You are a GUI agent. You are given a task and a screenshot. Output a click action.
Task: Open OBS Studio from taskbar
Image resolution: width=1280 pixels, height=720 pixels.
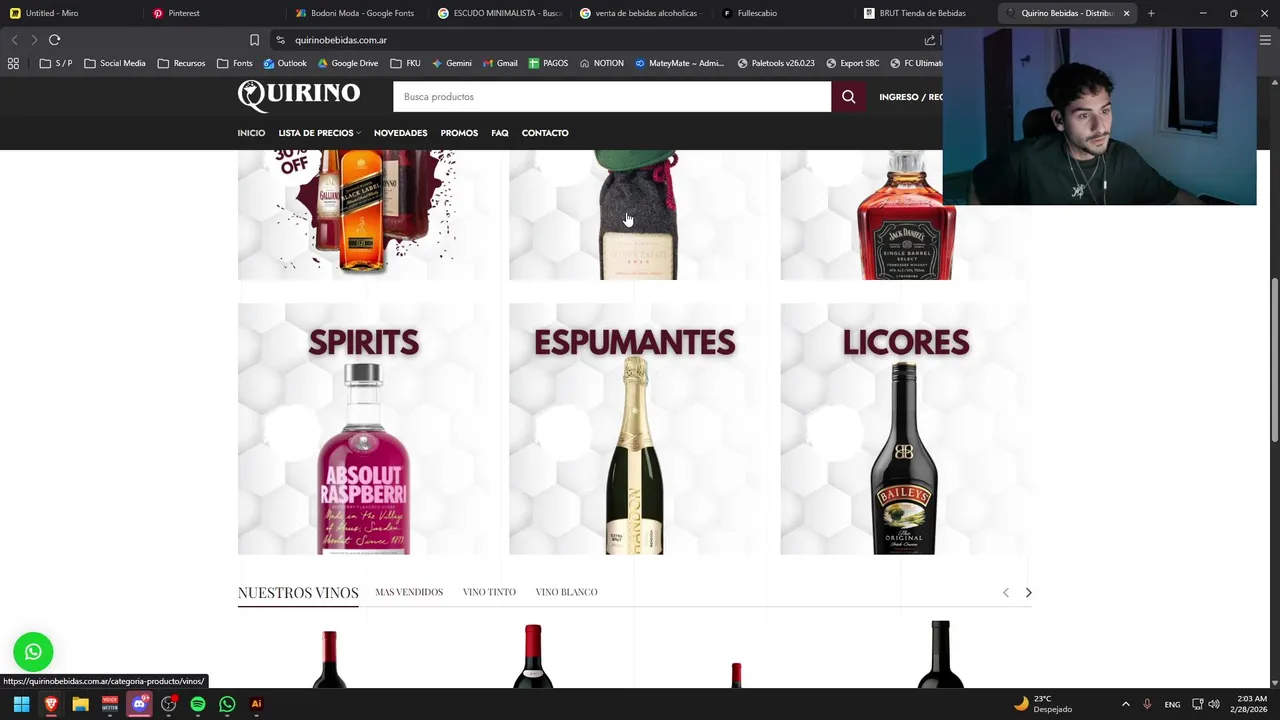tap(168, 704)
